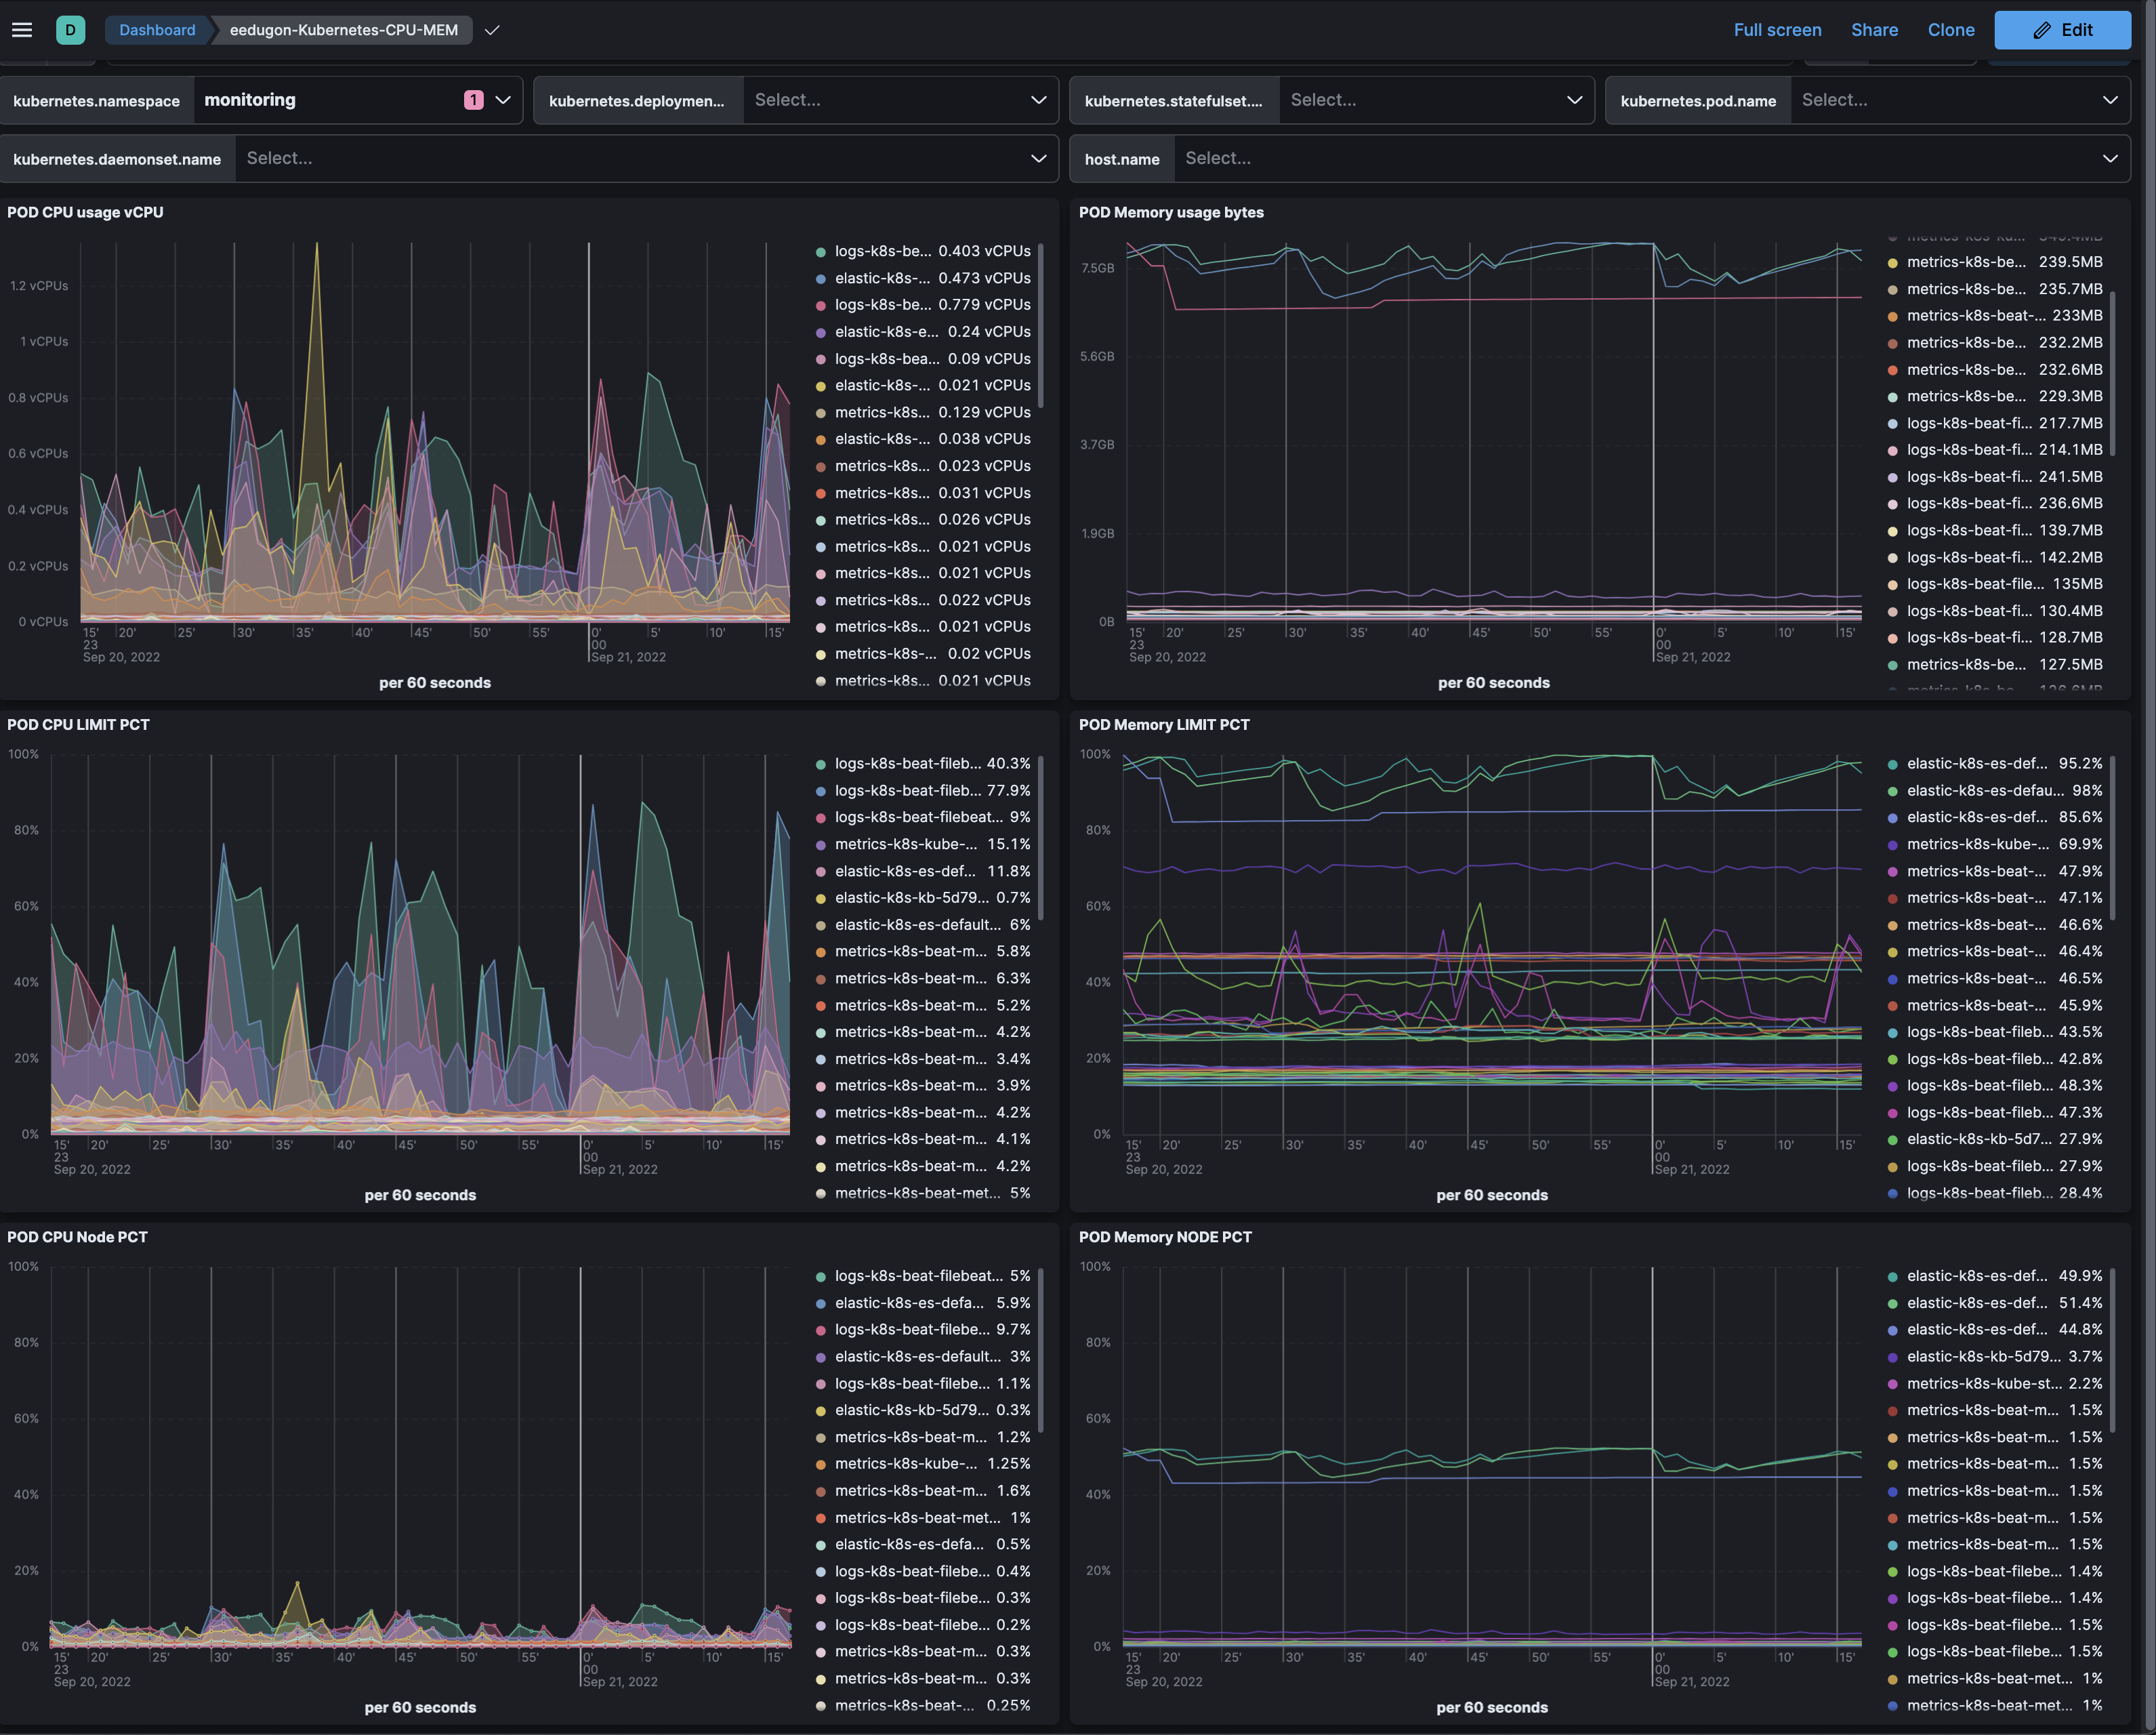Click the green D space avatar
Viewport: 2156px width, 1735px height.
click(x=70, y=30)
